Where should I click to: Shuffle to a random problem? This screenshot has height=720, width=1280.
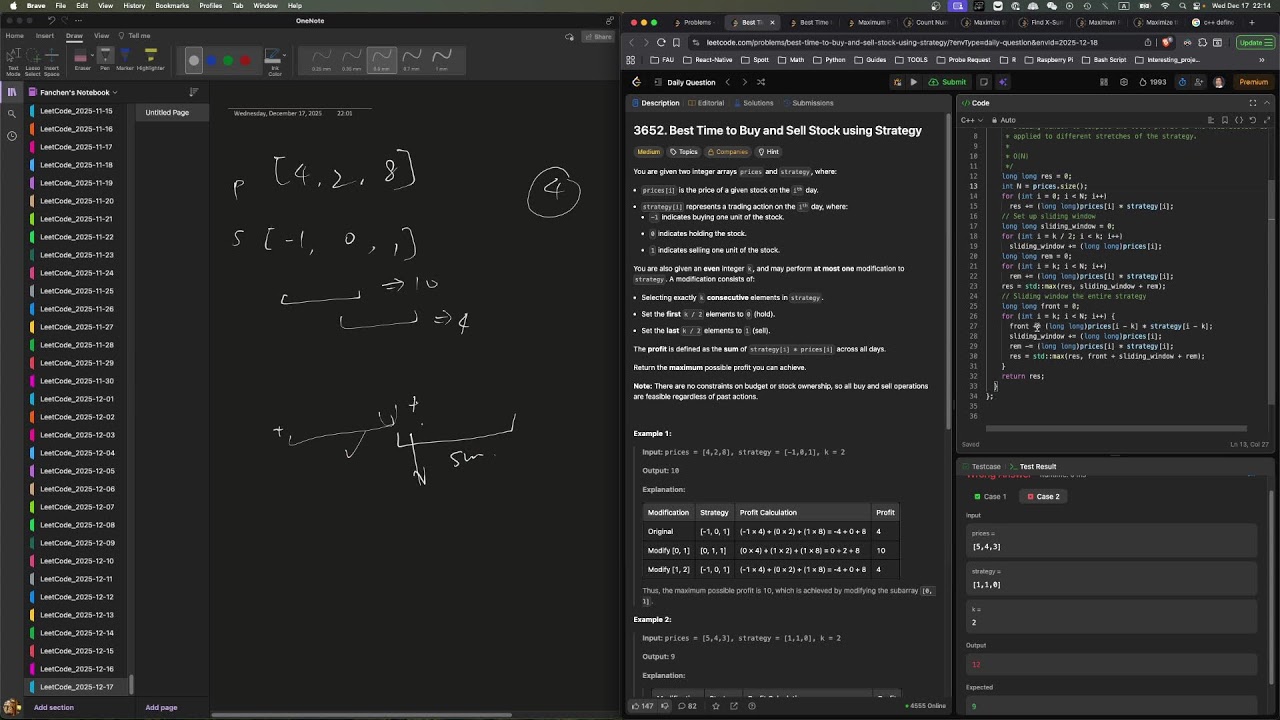tap(761, 82)
